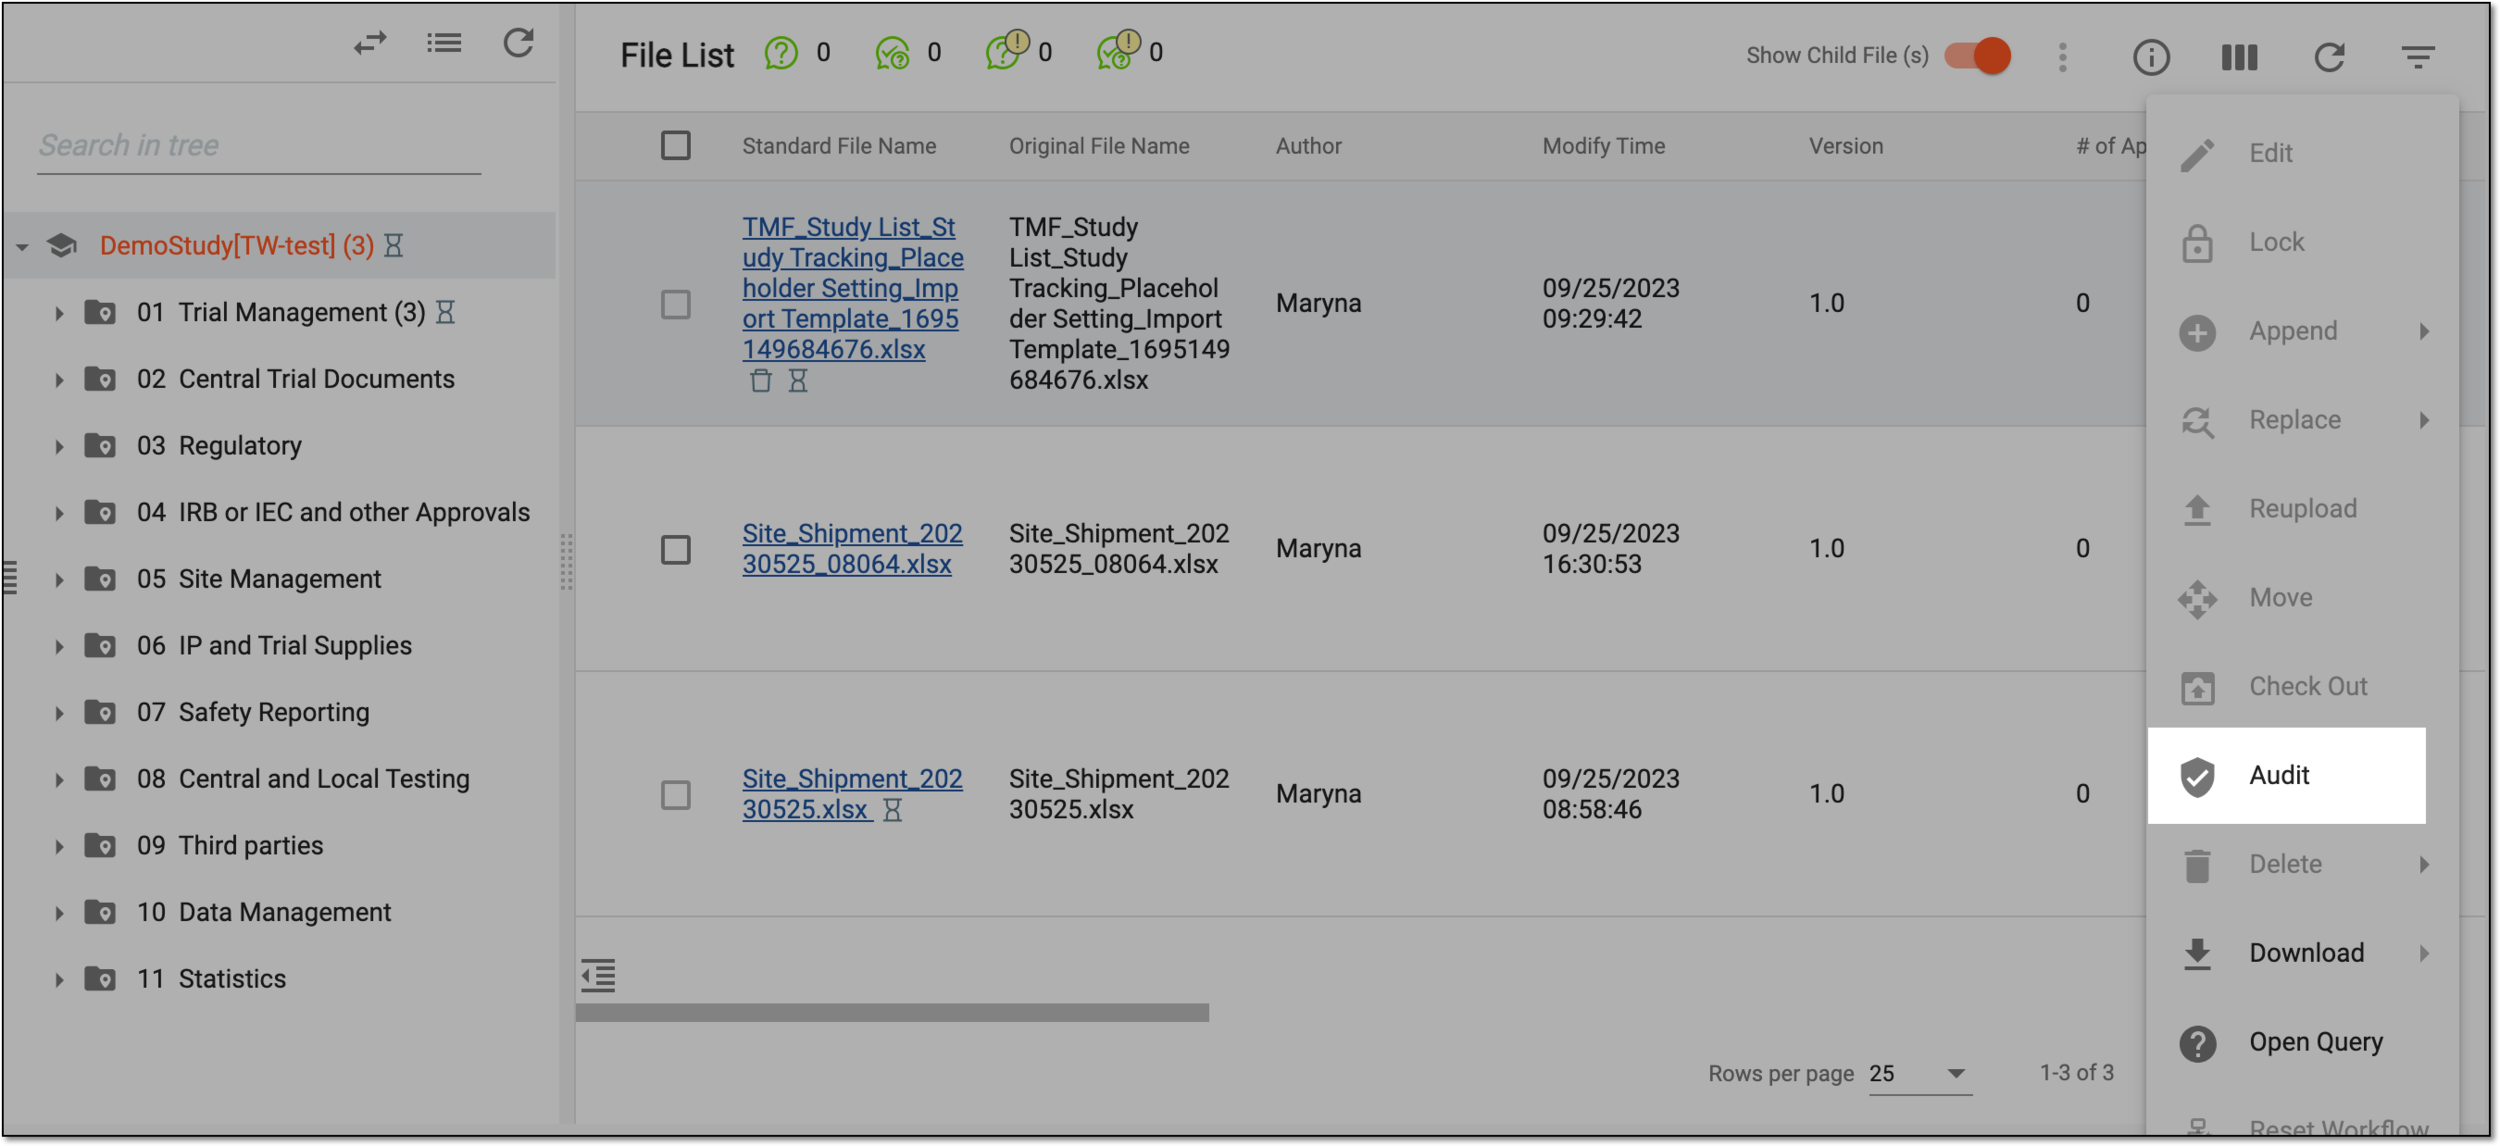Click the overdue open query icon
This screenshot has height=1146, width=2500.
pyautogui.click(x=1006, y=50)
